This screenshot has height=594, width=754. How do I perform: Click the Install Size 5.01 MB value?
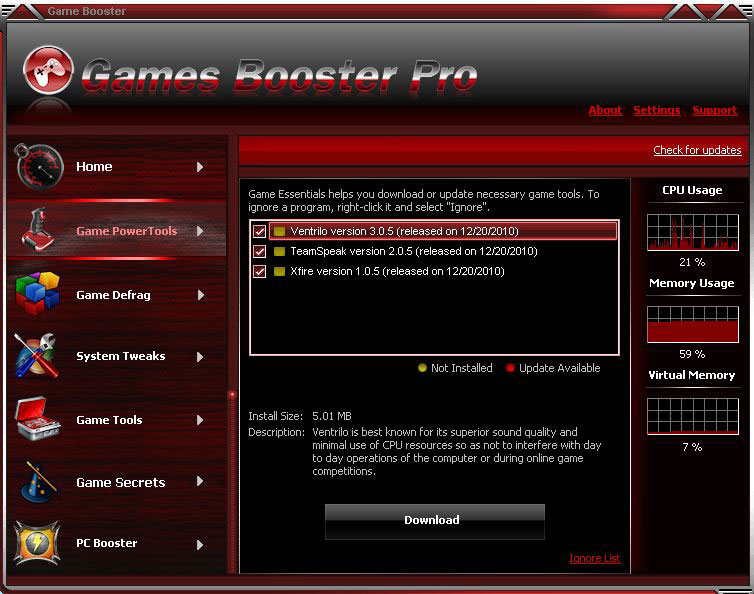click(x=332, y=416)
